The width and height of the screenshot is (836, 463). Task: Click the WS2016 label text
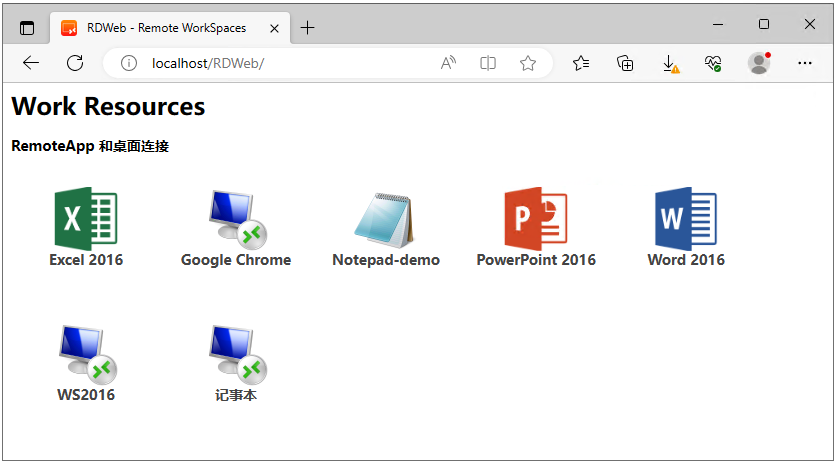[86, 395]
